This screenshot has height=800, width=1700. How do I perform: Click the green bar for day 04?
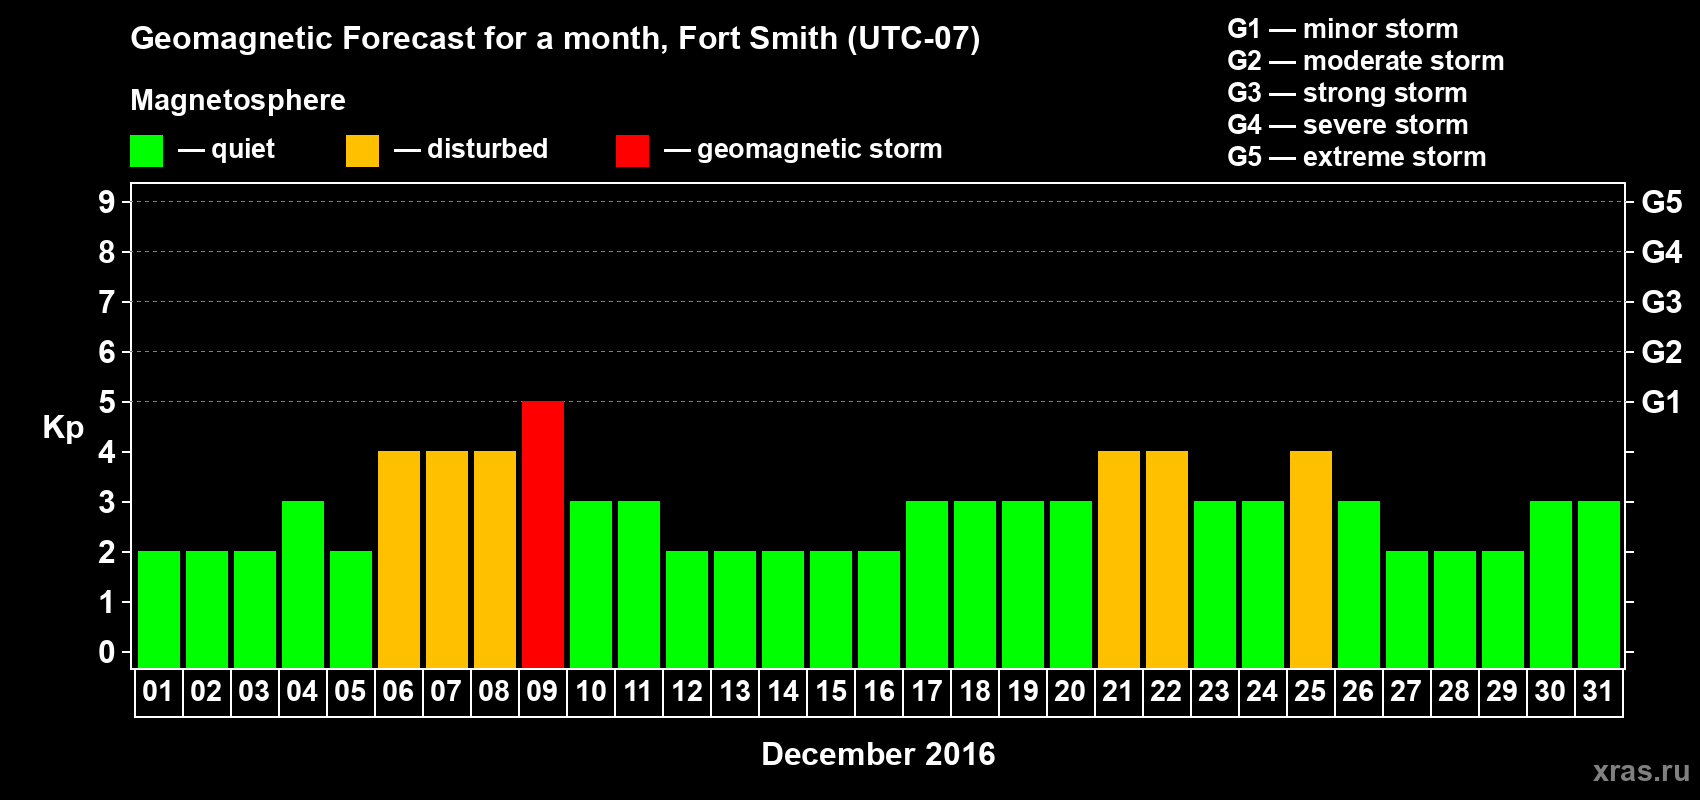click(x=303, y=584)
